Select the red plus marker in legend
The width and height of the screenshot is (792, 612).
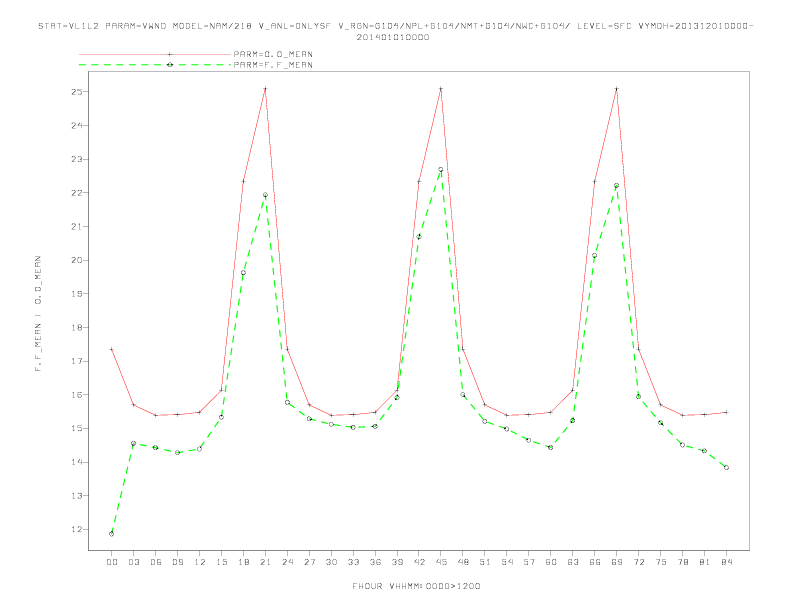tap(170, 54)
